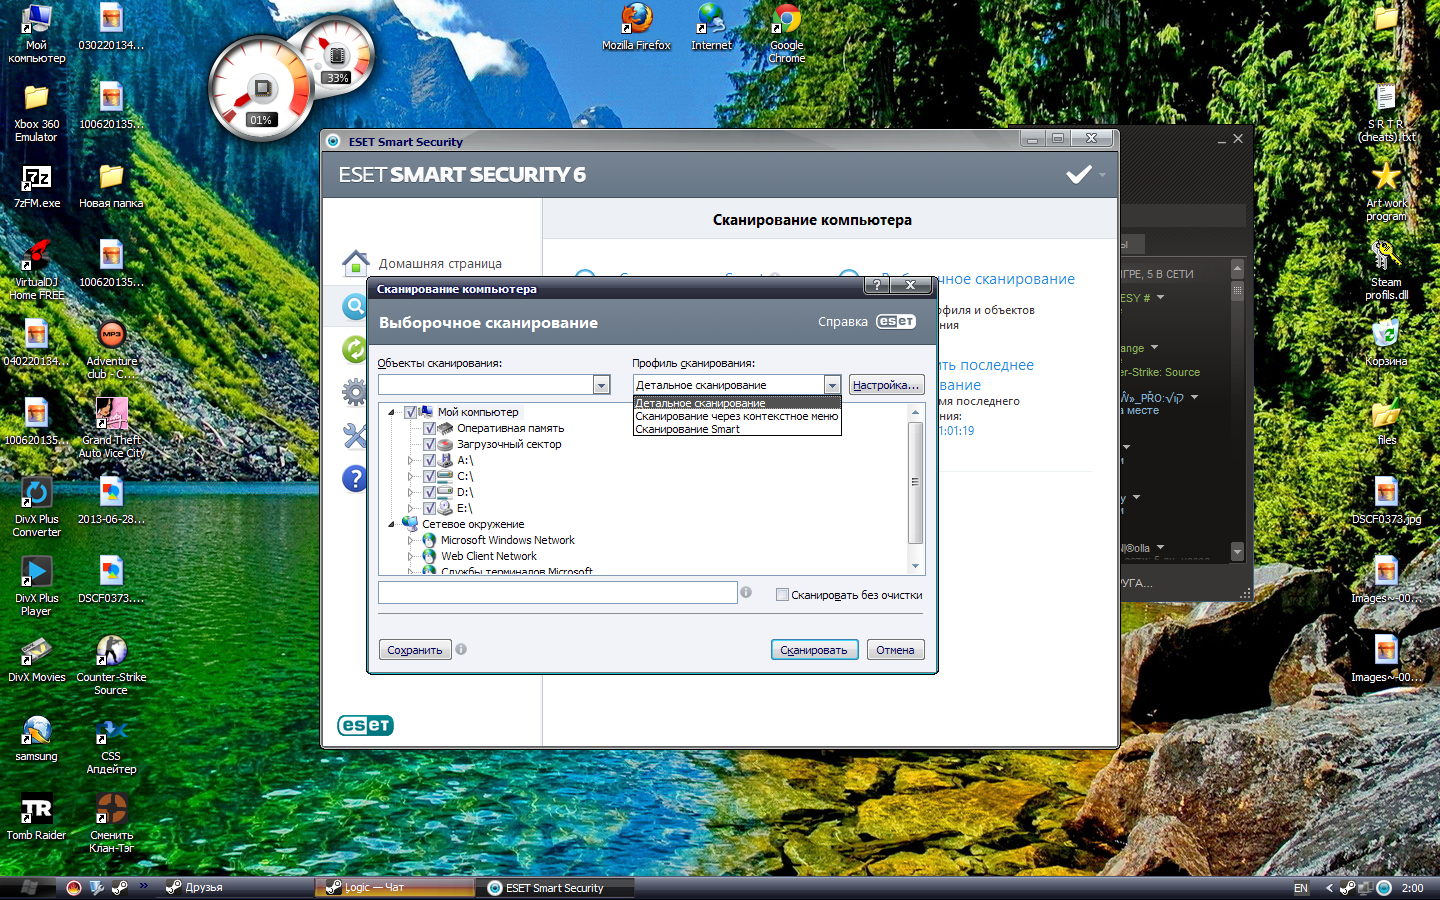Open the Google Chrome desktop shortcut
The width and height of the screenshot is (1440, 900).
(x=787, y=33)
